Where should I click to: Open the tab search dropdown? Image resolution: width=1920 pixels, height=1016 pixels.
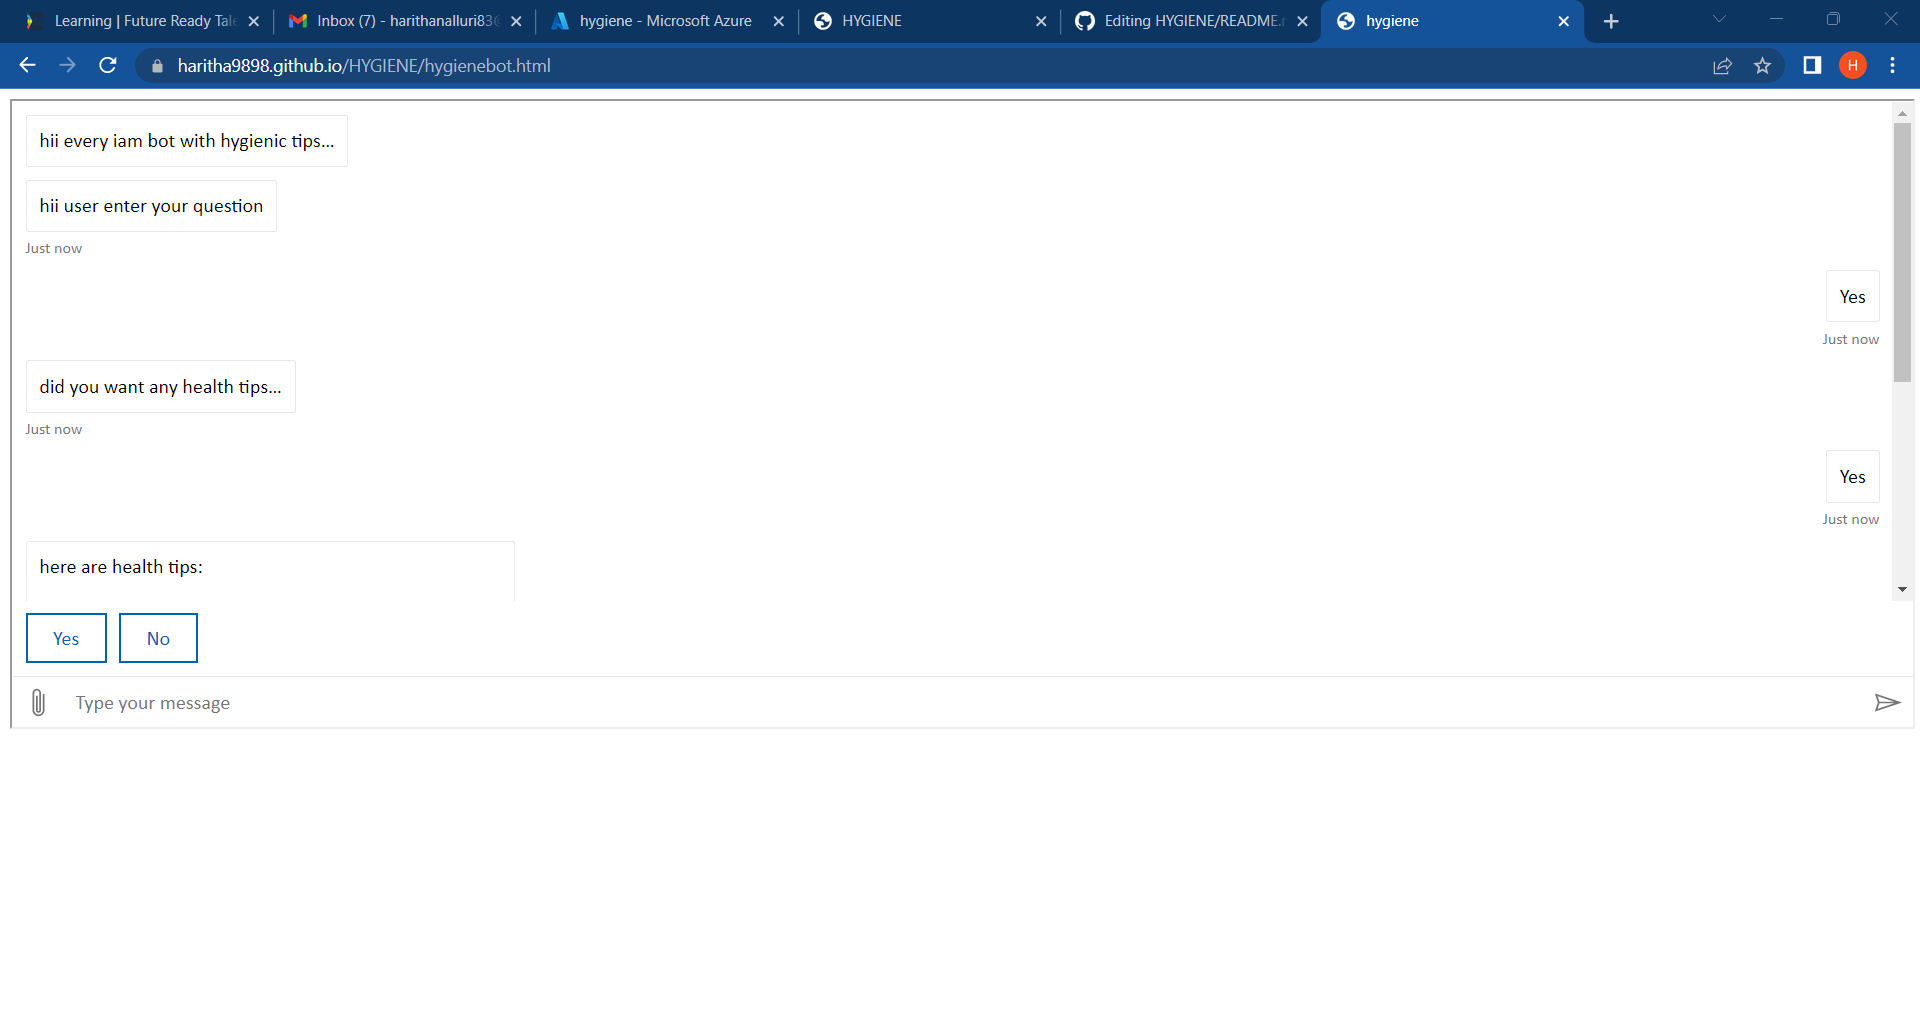pos(1719,19)
